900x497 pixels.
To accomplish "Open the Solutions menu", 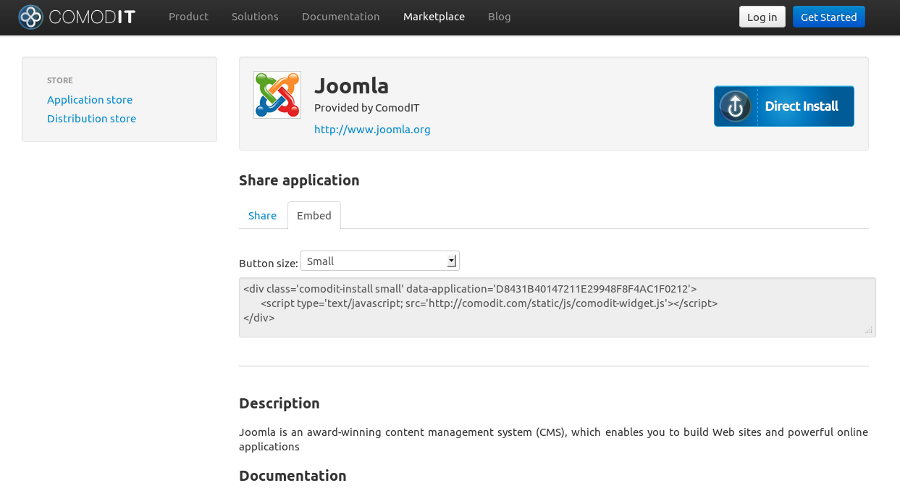I will [x=255, y=17].
